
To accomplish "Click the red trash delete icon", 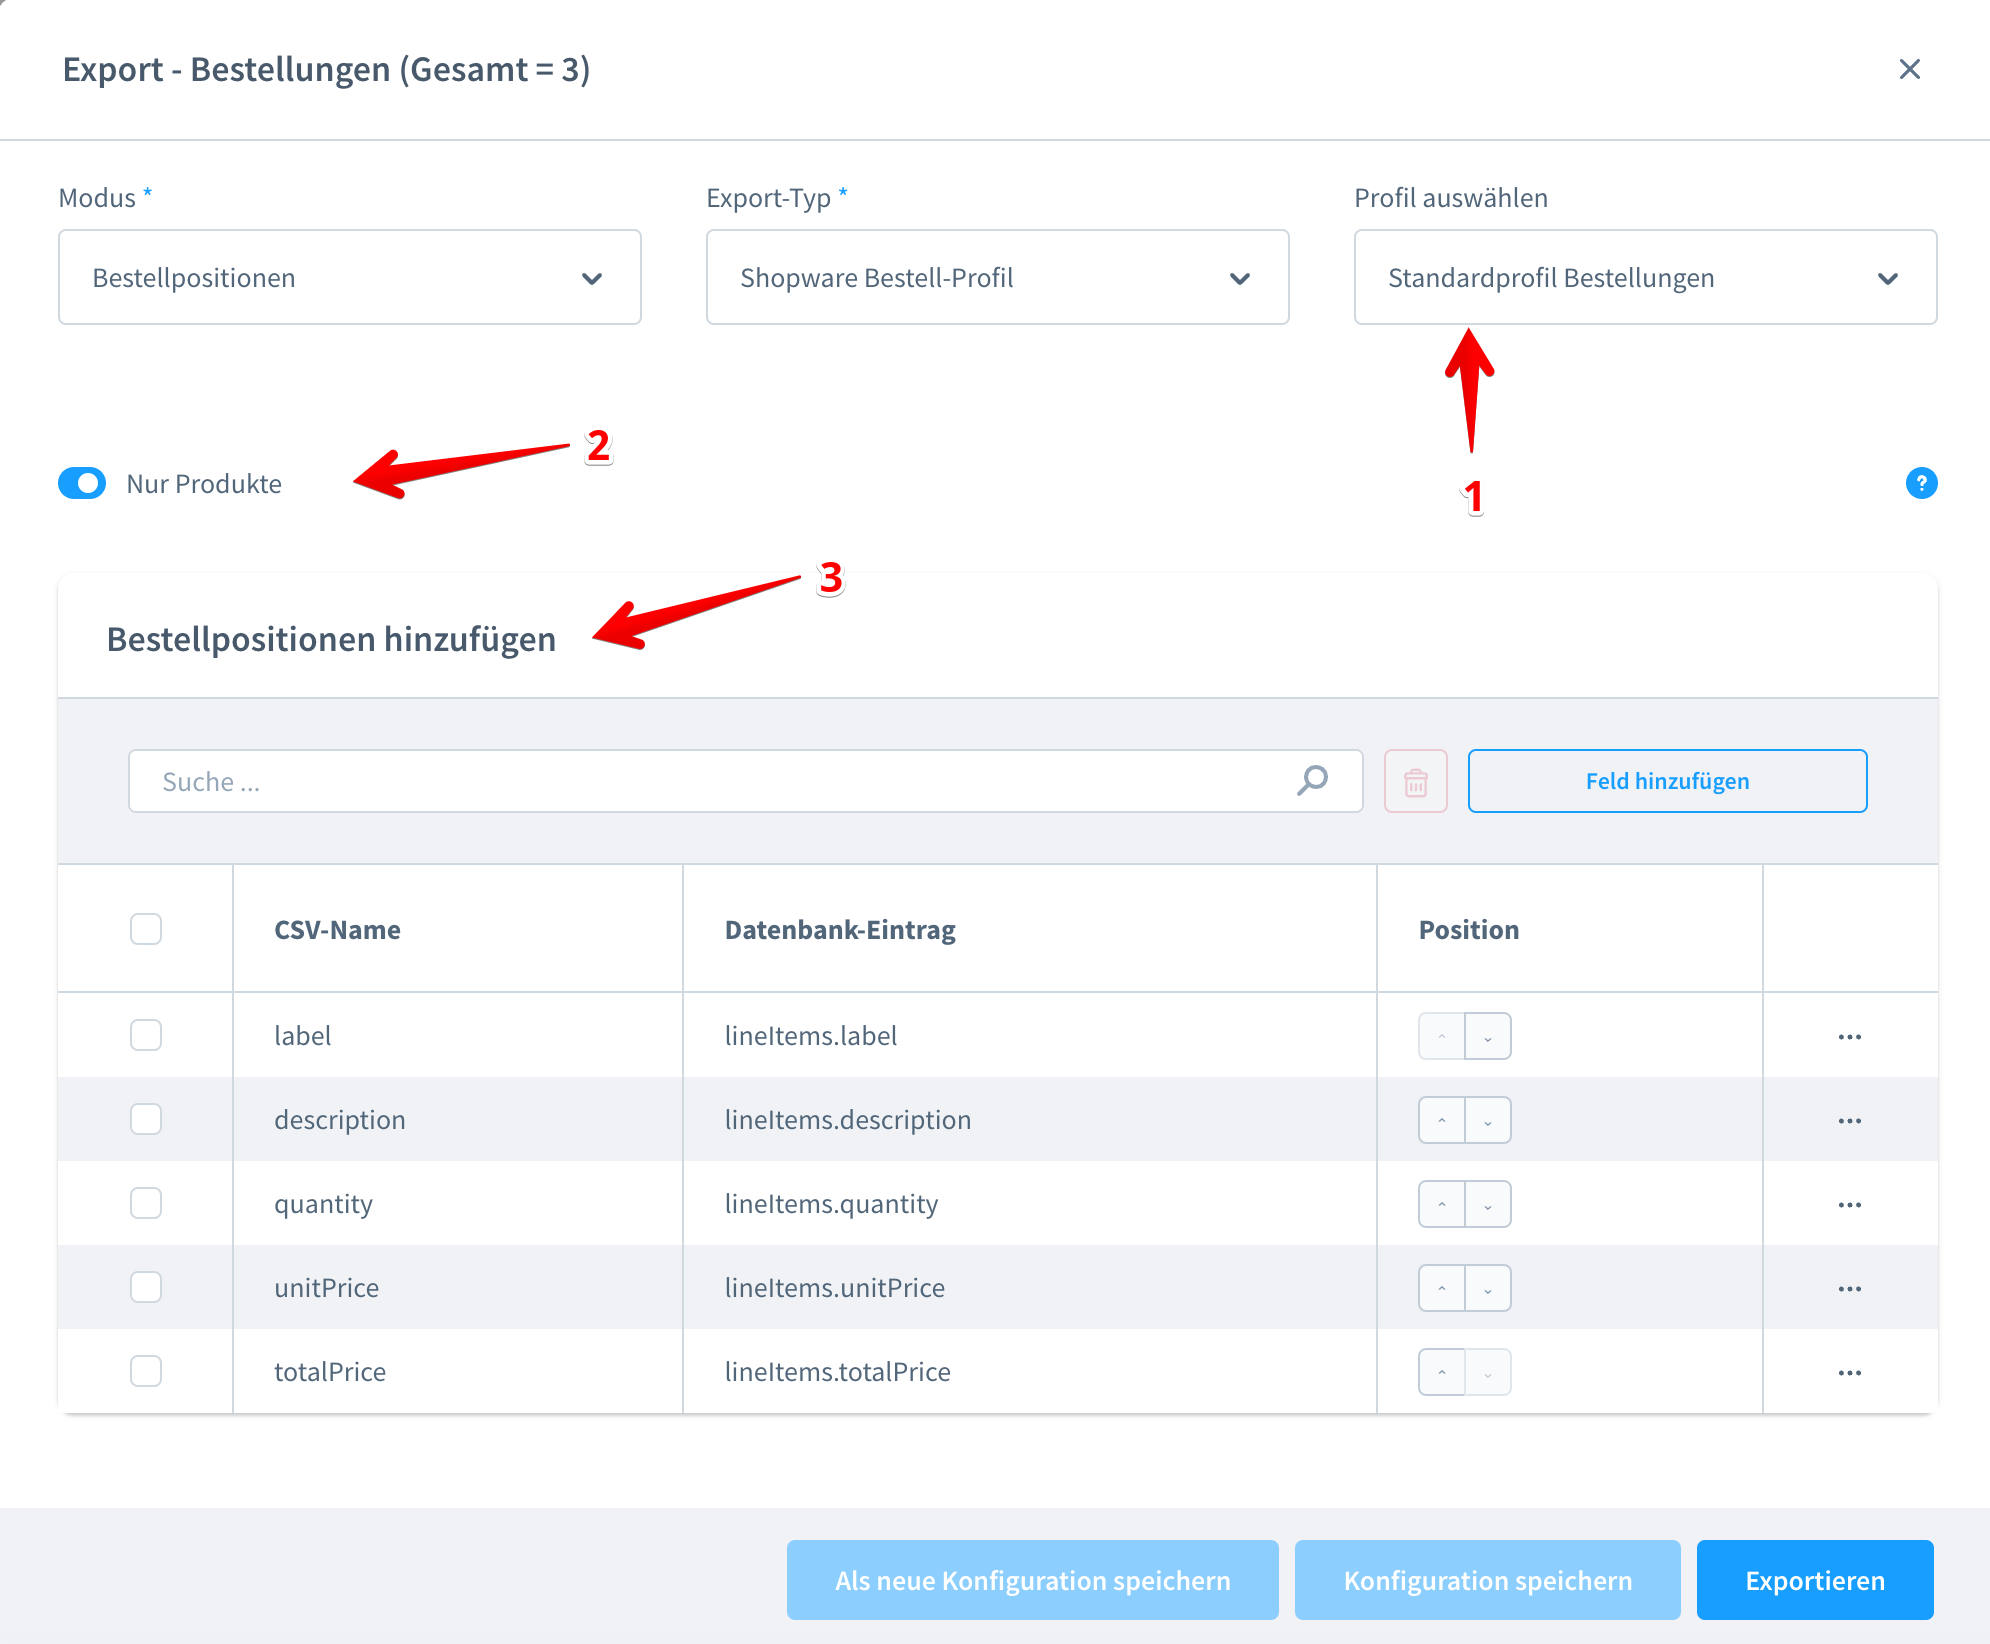I will point(1415,782).
